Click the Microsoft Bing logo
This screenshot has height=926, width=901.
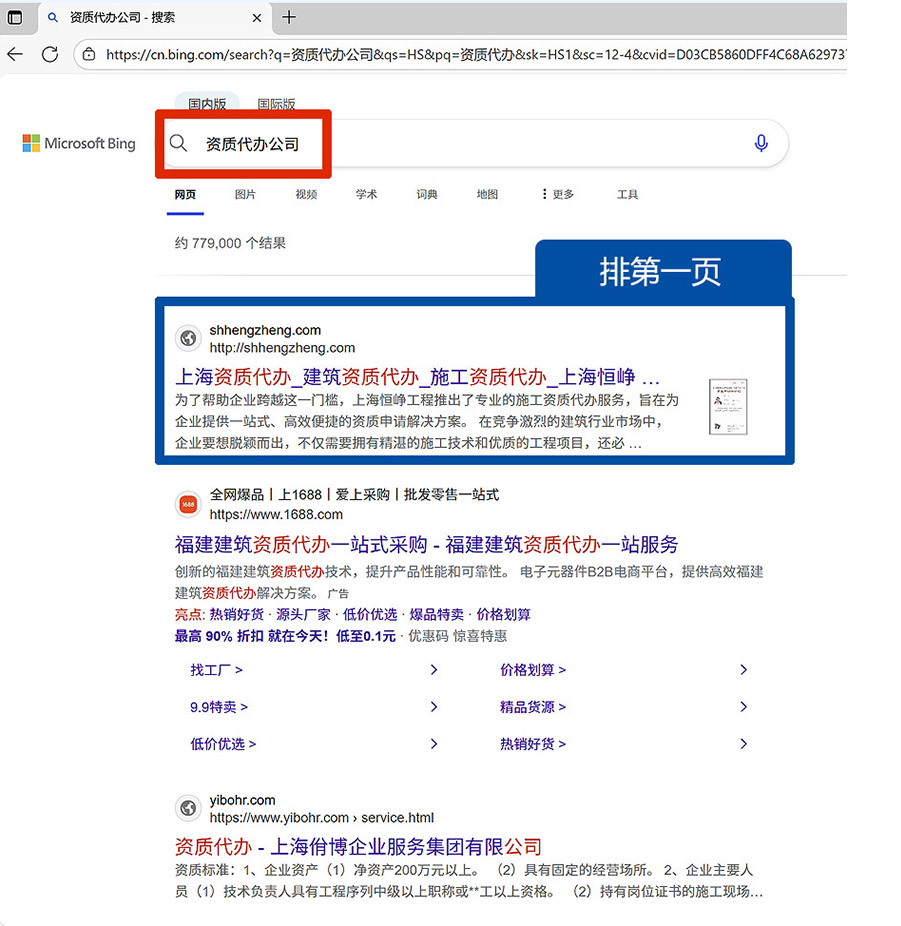(x=79, y=144)
